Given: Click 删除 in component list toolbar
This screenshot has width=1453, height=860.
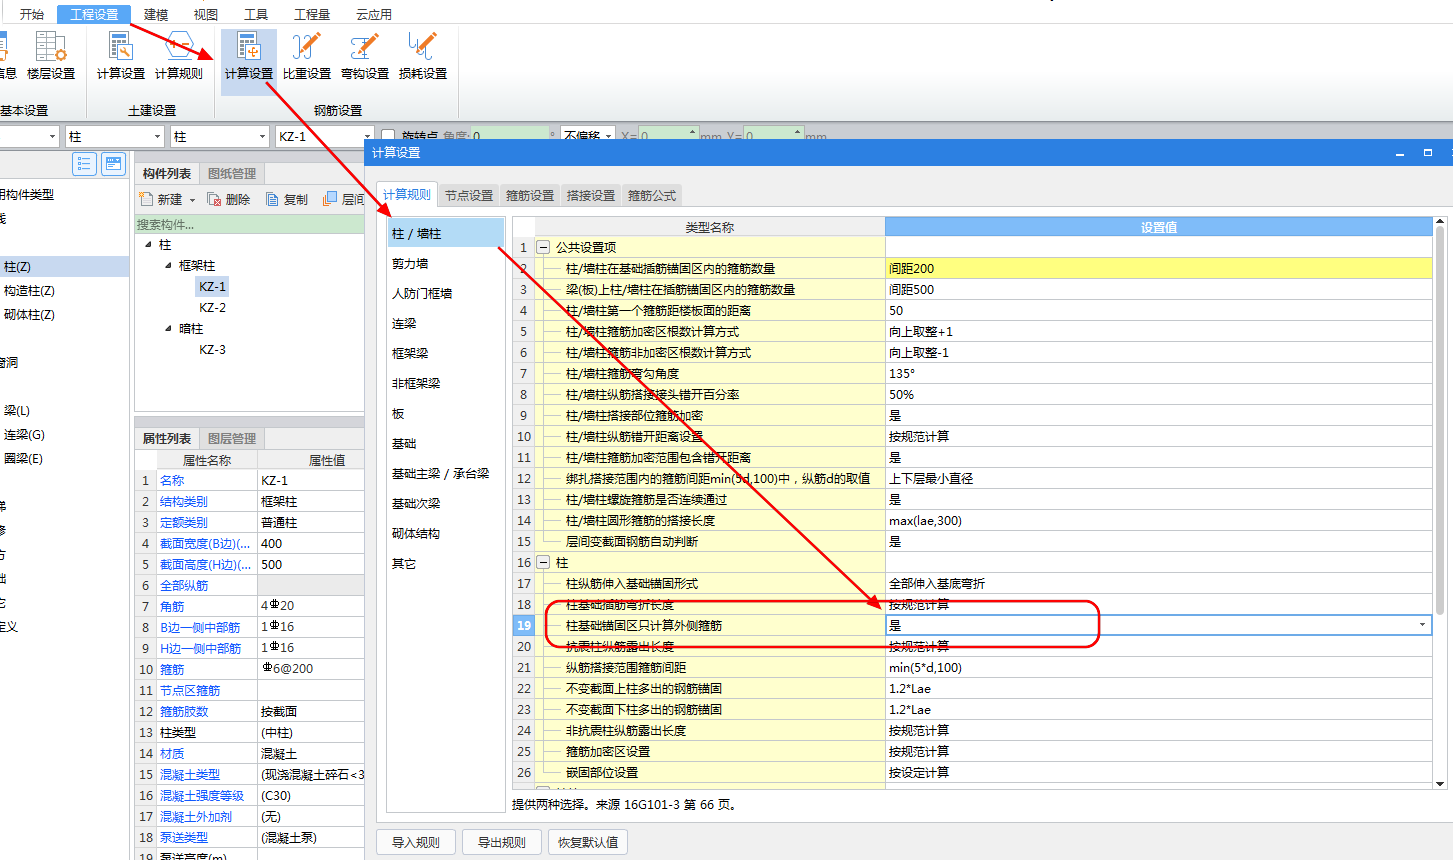Looking at the screenshot, I should tap(229, 199).
